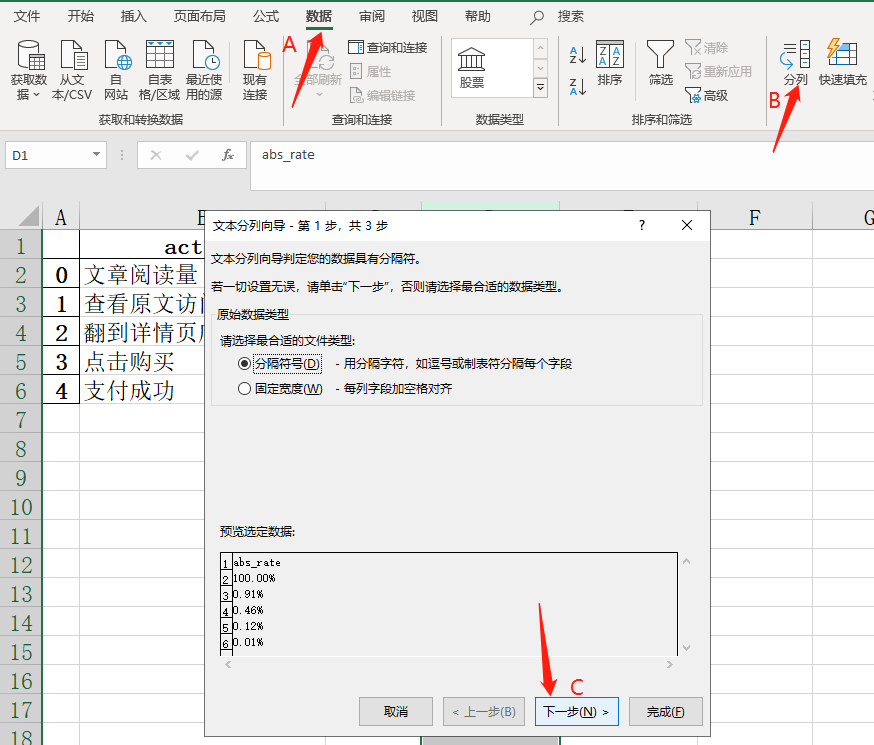Viewport: 874px width, 745px height.
Task: Switch to the Review (审阅) tab
Action: pyautogui.click(x=372, y=16)
